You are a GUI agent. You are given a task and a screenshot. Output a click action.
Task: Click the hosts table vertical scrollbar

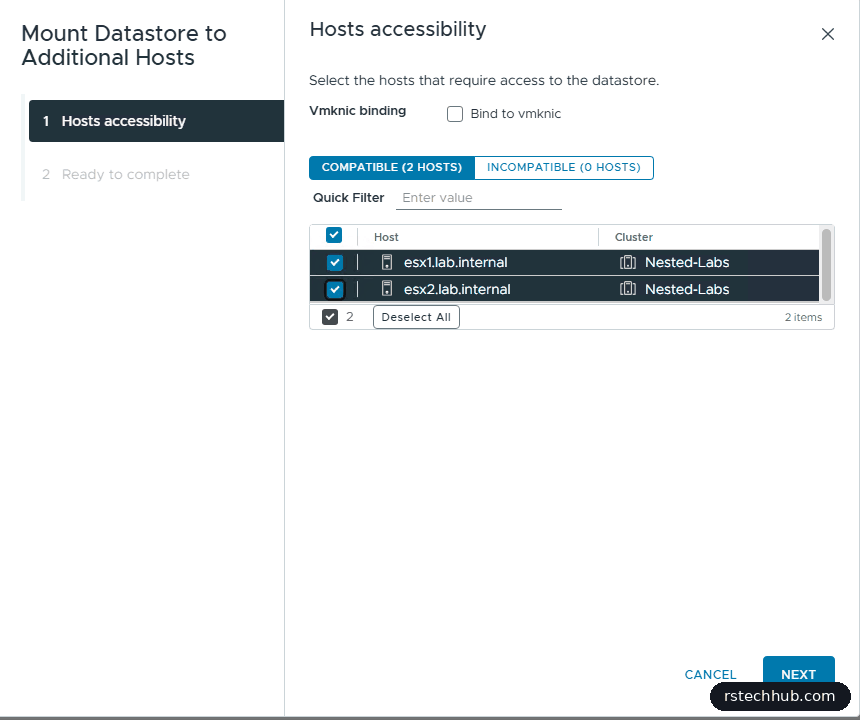826,265
